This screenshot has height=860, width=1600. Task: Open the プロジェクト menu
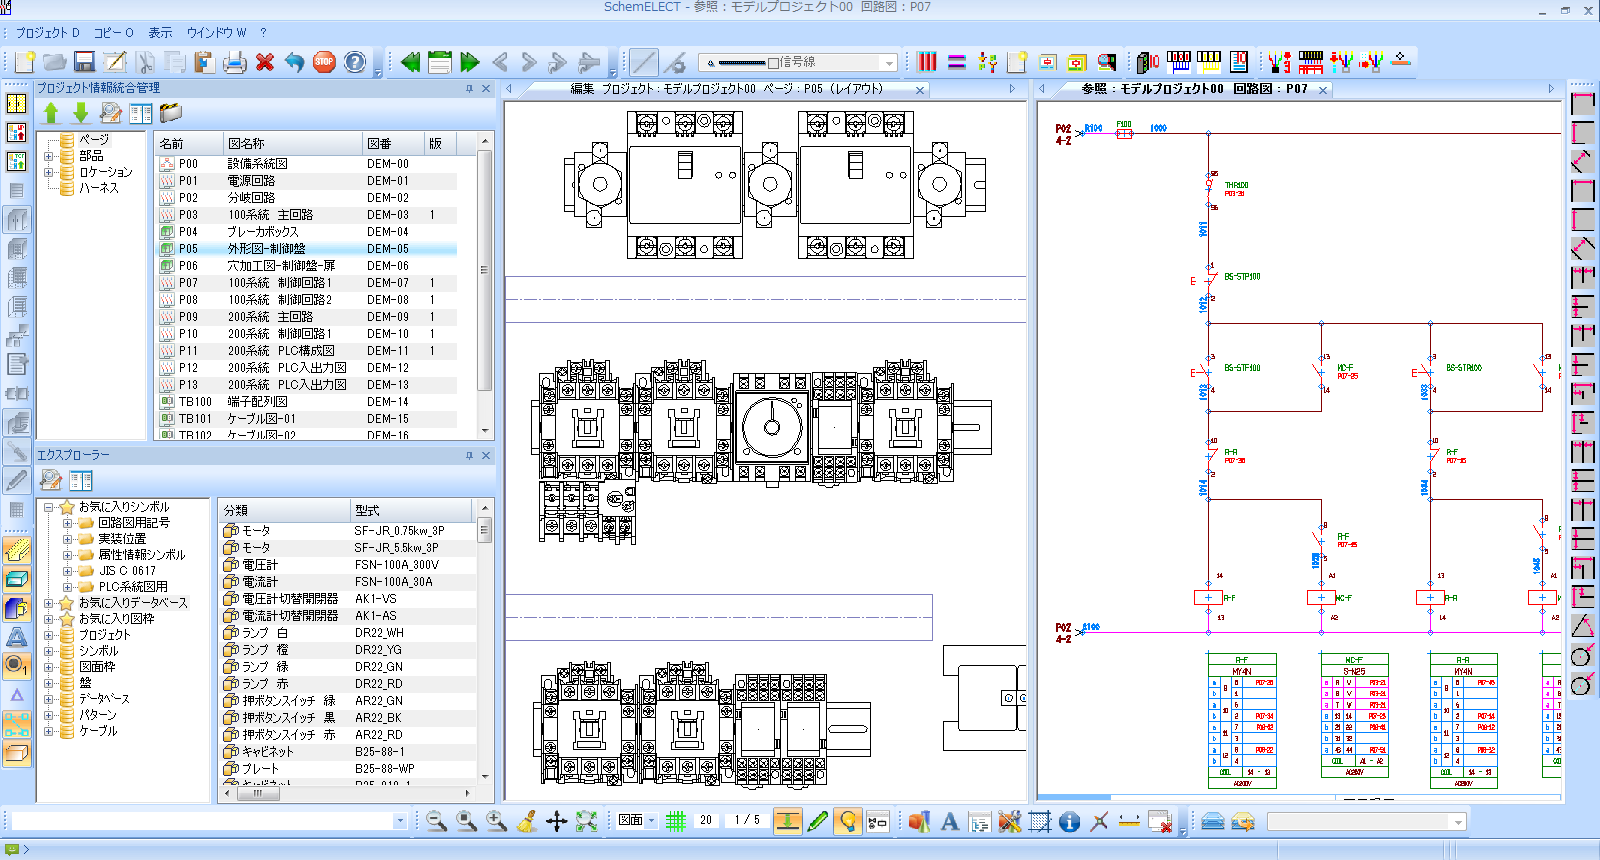pos(47,32)
